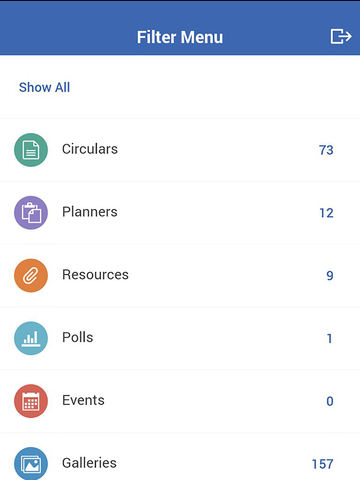The height and width of the screenshot is (480, 360).
Task: Click the green Circulars document icon
Action: [x=31, y=150]
